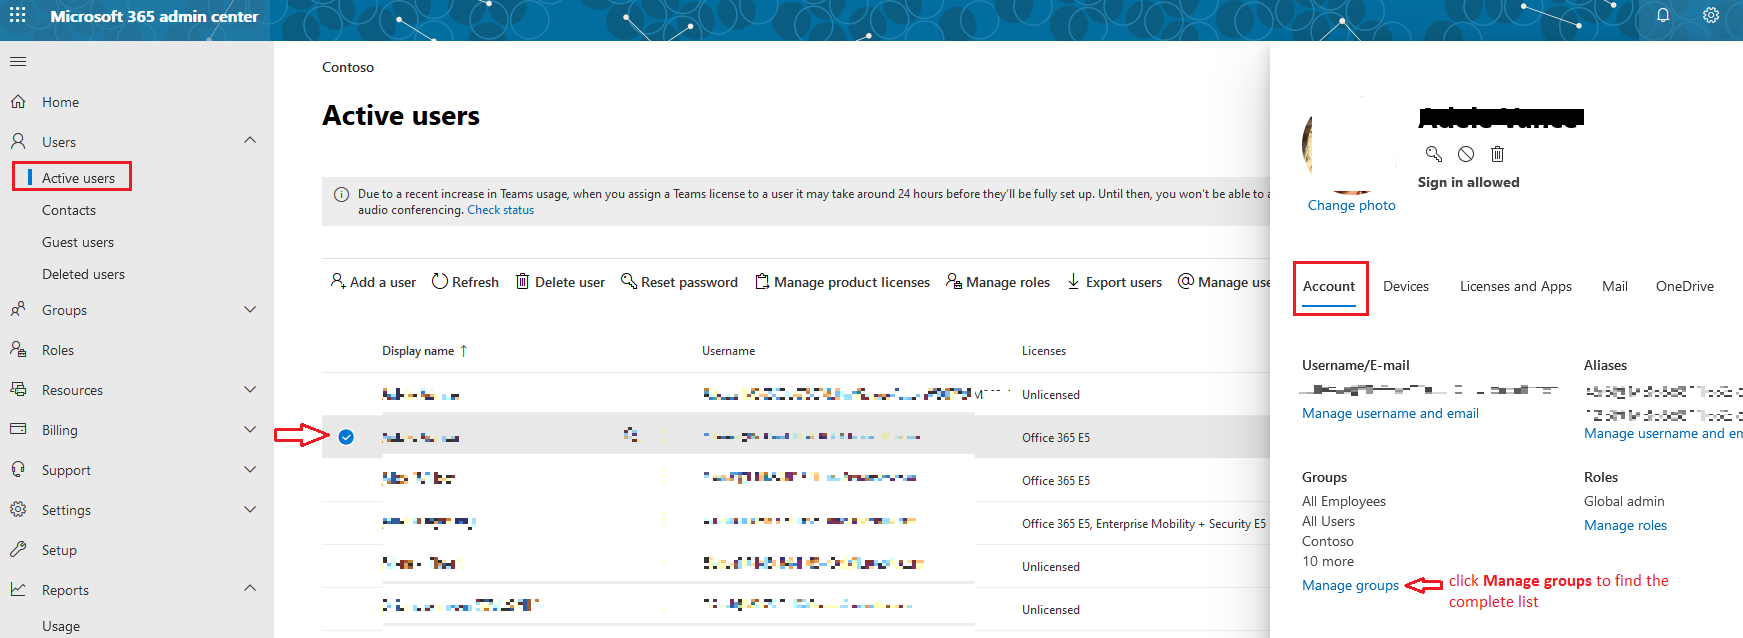Screen dimensions: 1743x638
Task: Click the reset password key icon in user panel
Action: pos(1434,154)
